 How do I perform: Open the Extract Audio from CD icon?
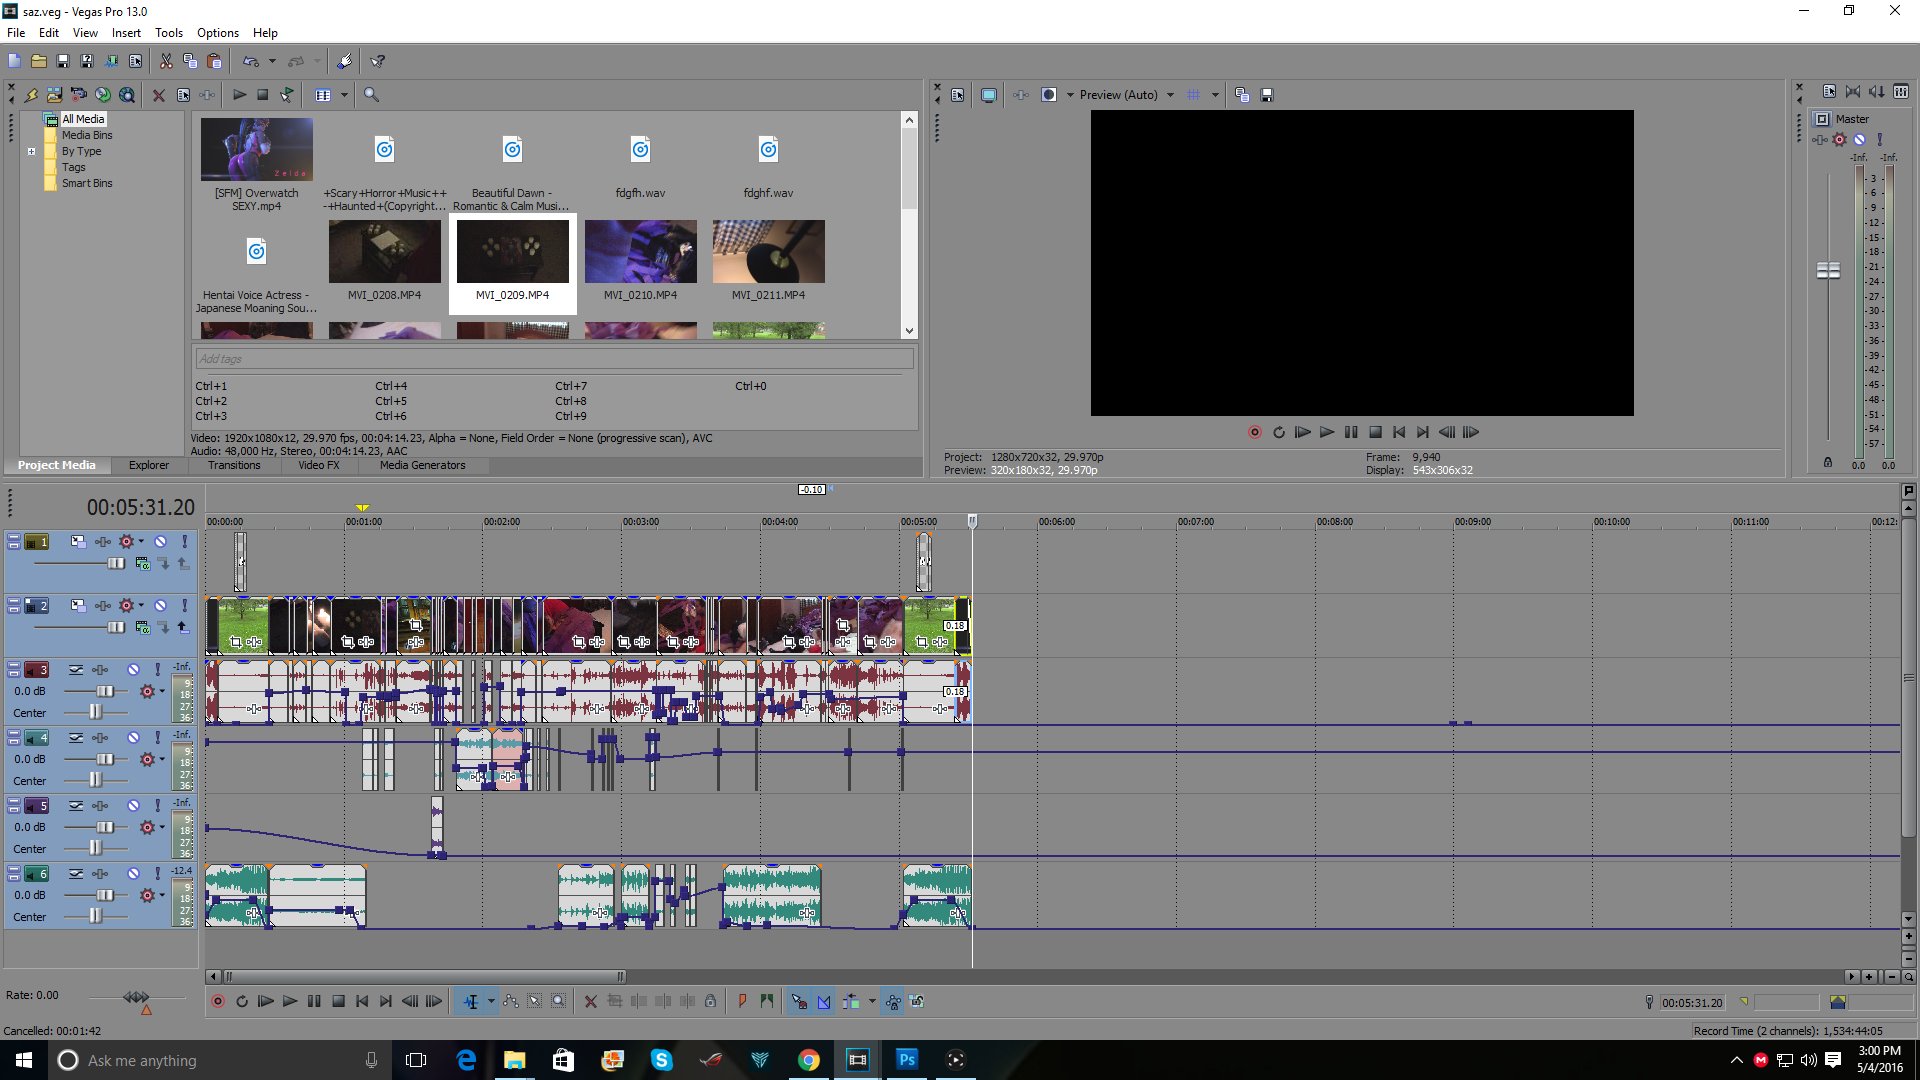(101, 95)
